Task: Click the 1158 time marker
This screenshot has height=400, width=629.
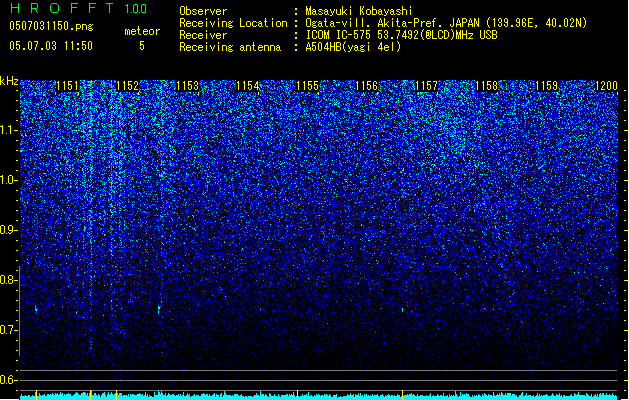Action: 486,86
